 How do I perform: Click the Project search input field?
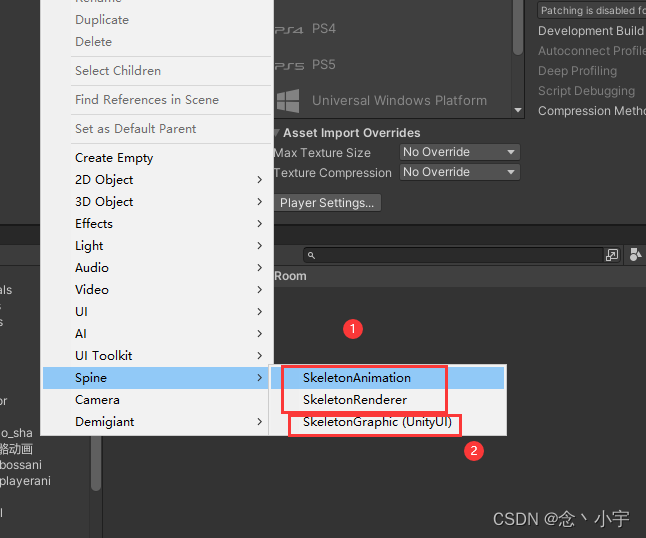tap(453, 255)
